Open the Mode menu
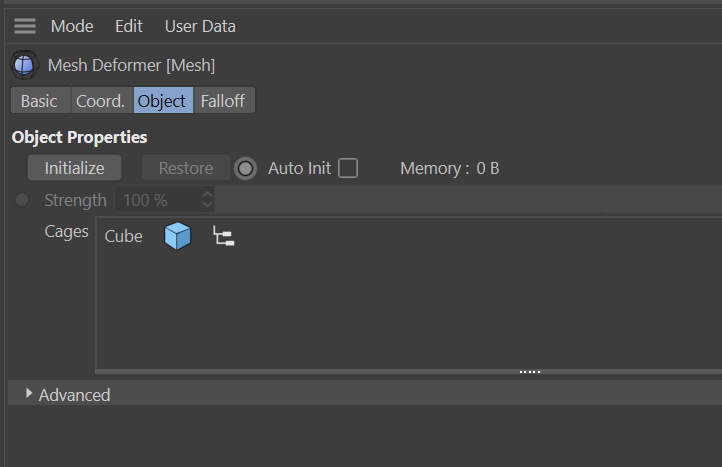 pos(72,26)
